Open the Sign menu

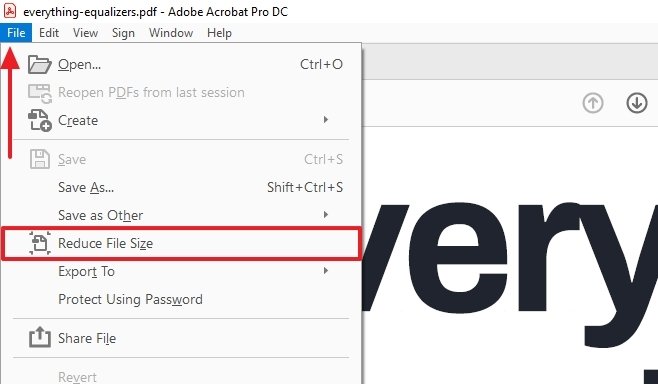pos(123,33)
